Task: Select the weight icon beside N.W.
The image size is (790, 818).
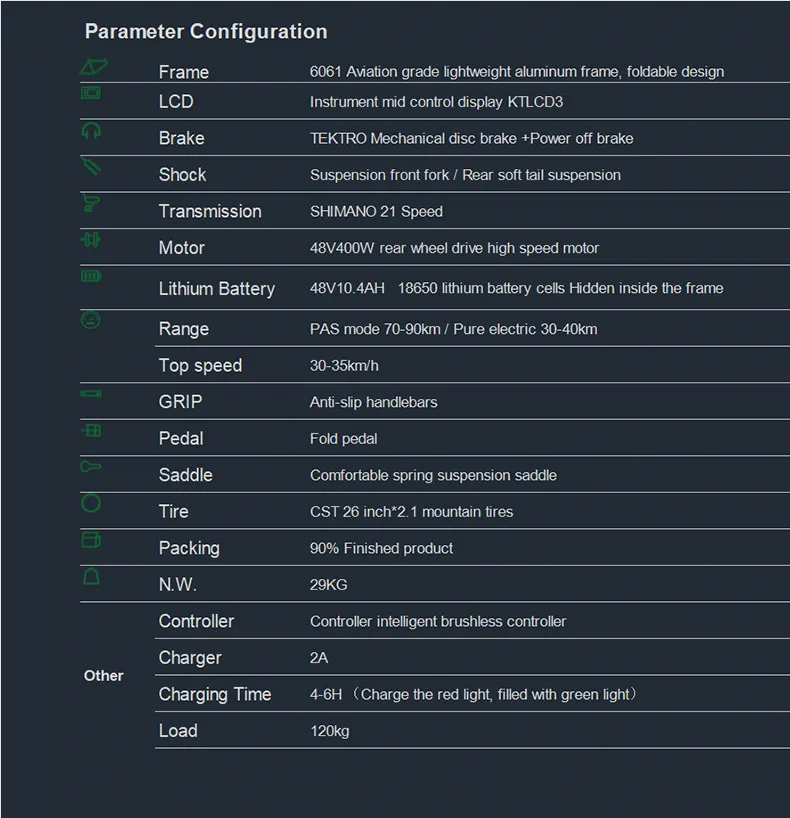Action: click(x=91, y=576)
